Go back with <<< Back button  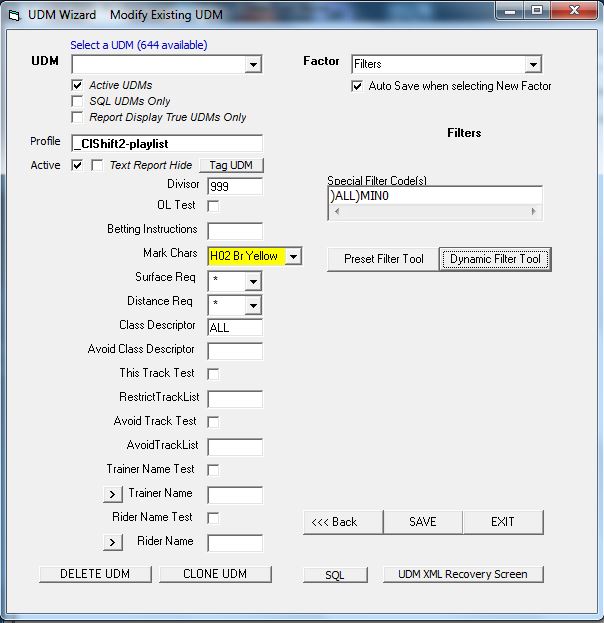(x=343, y=522)
